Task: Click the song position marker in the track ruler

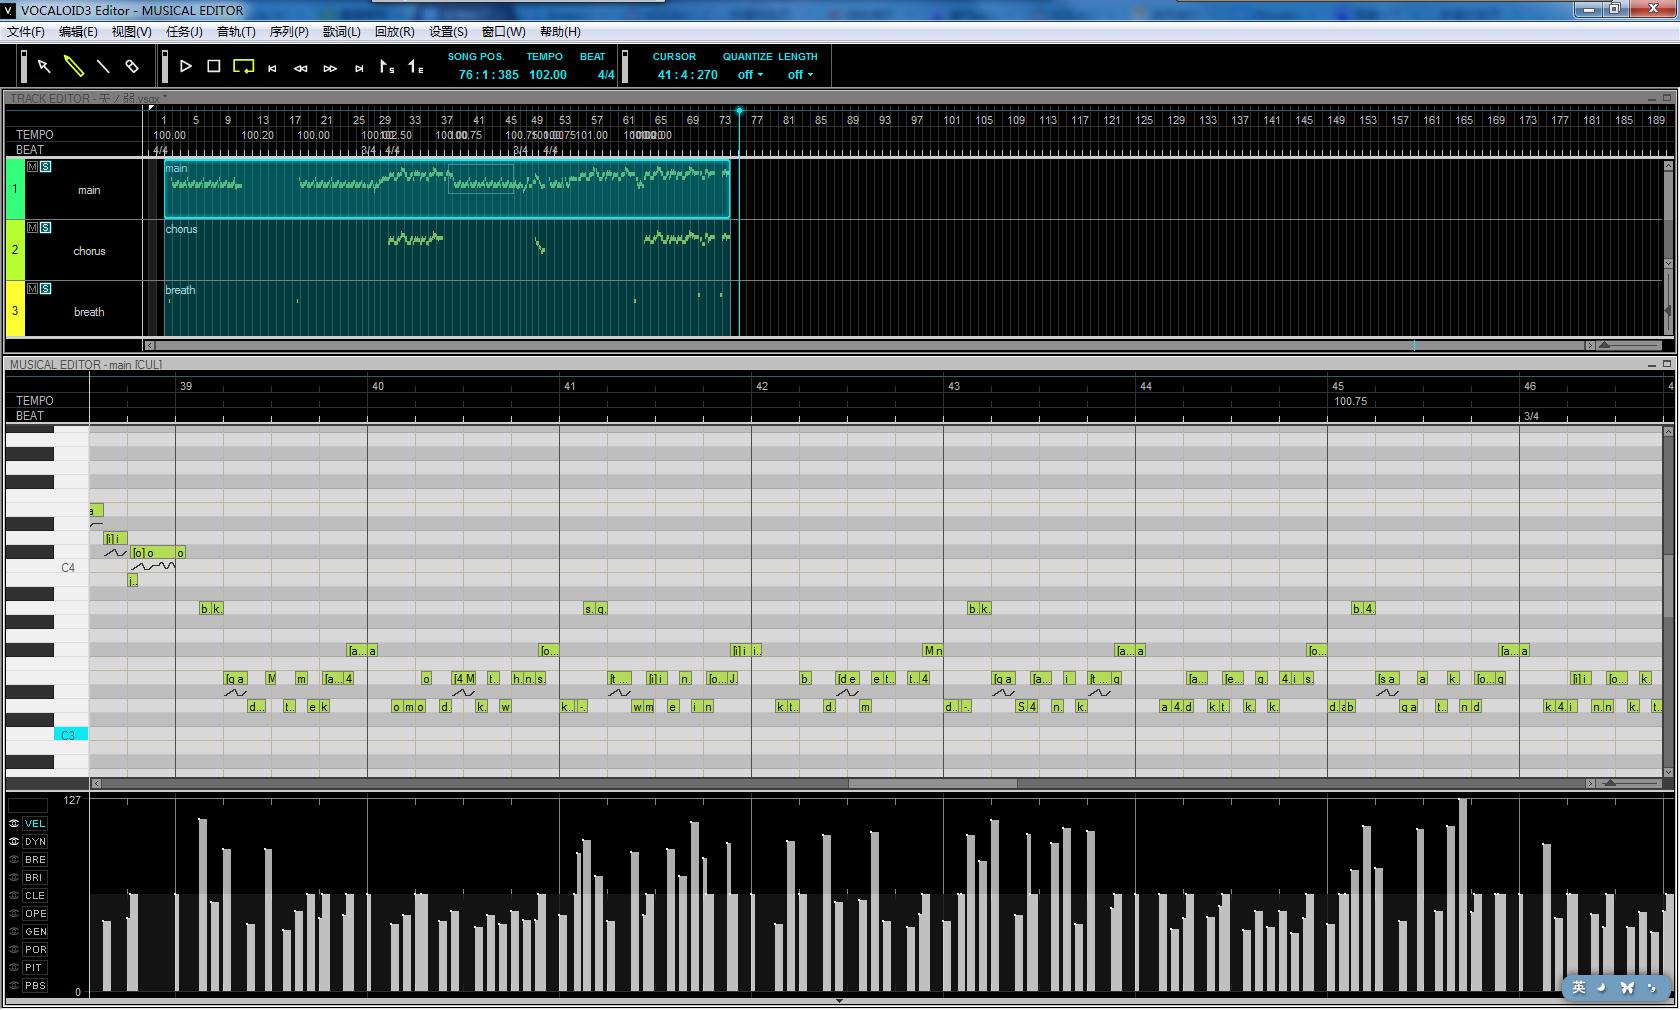Action: [x=739, y=111]
